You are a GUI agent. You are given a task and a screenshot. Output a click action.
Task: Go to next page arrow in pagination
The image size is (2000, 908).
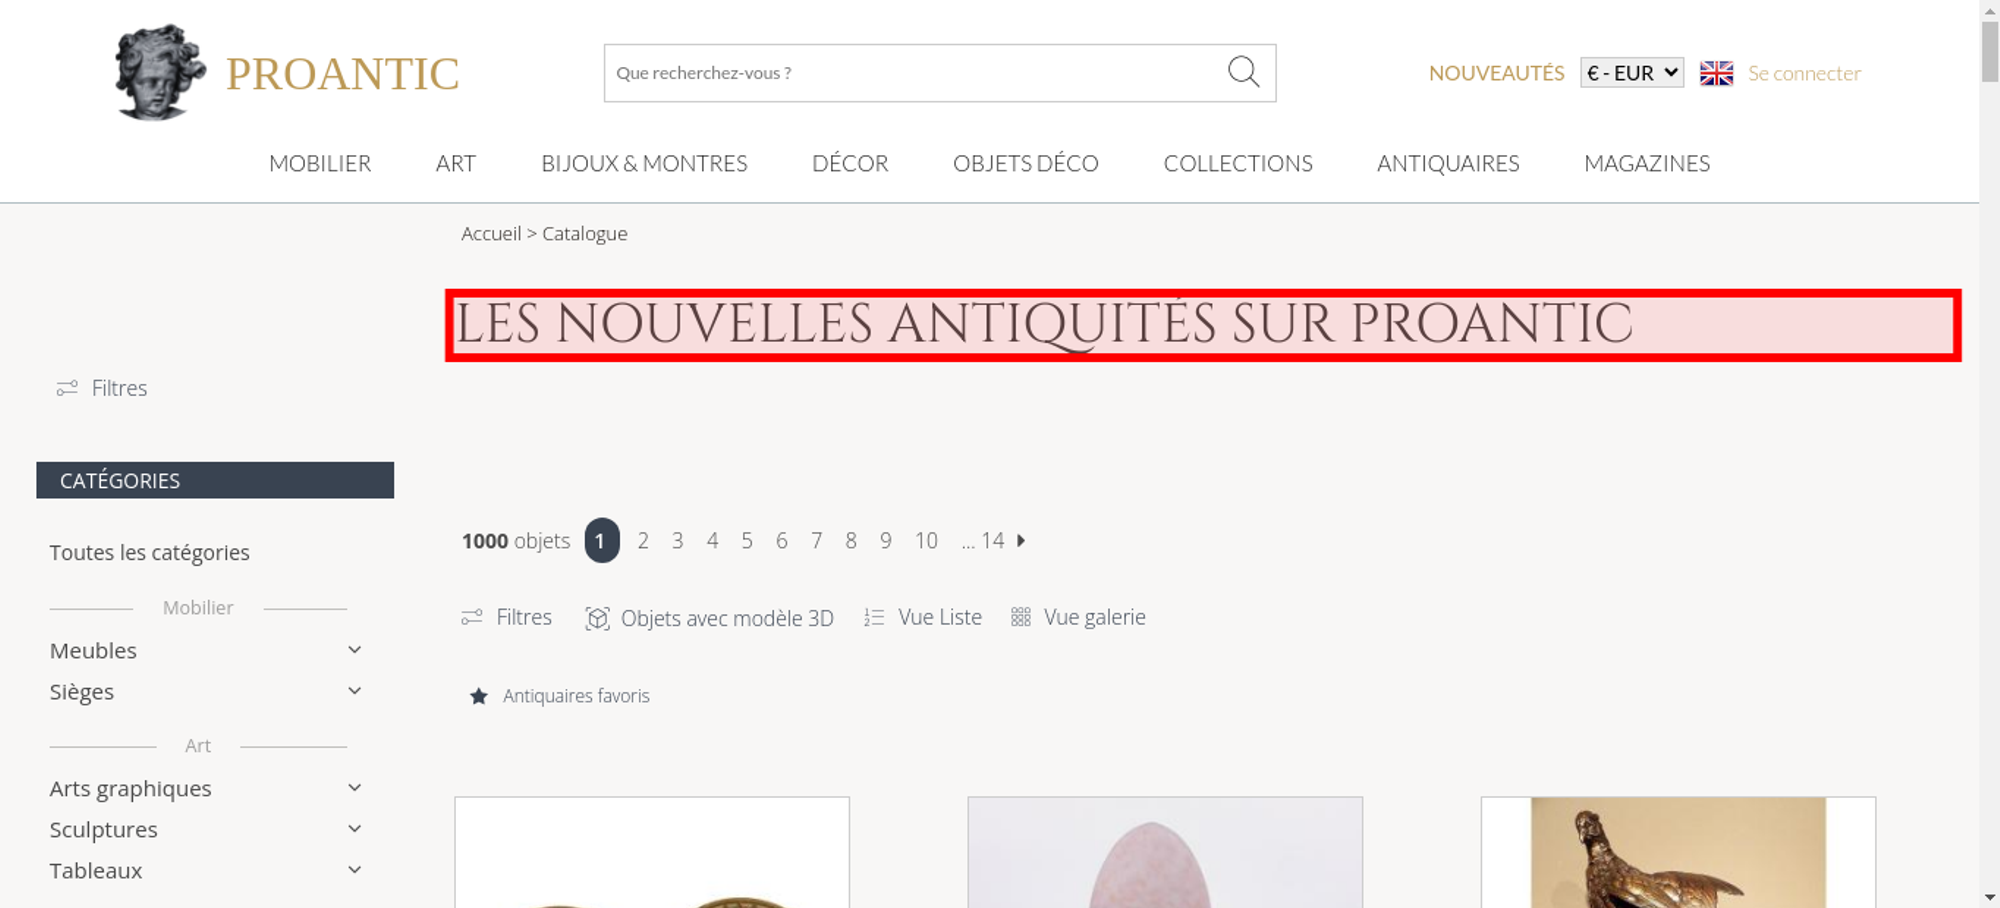pyautogui.click(x=1021, y=541)
